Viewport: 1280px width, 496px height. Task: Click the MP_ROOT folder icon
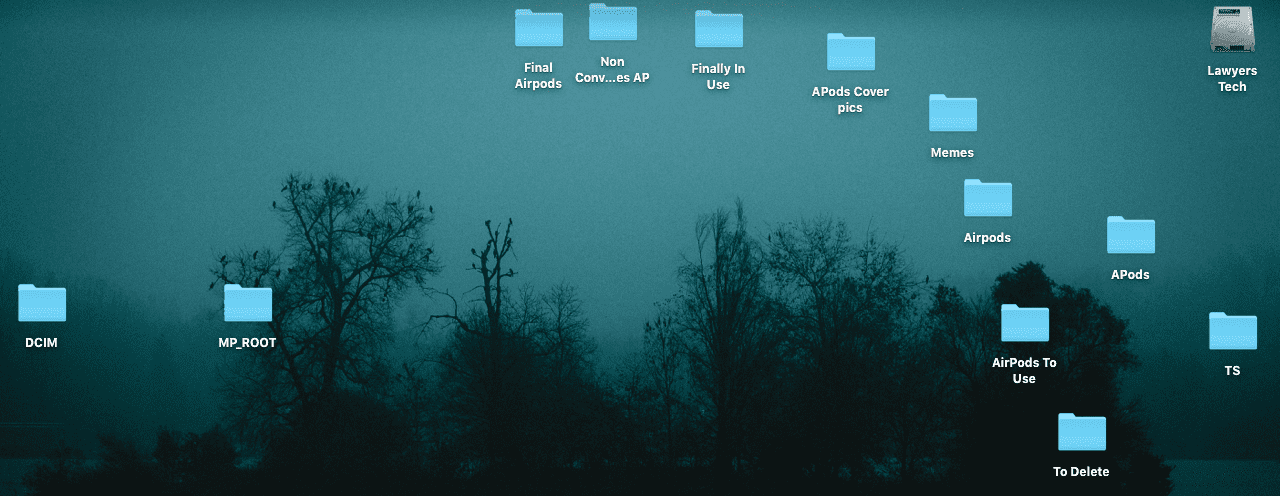point(248,303)
